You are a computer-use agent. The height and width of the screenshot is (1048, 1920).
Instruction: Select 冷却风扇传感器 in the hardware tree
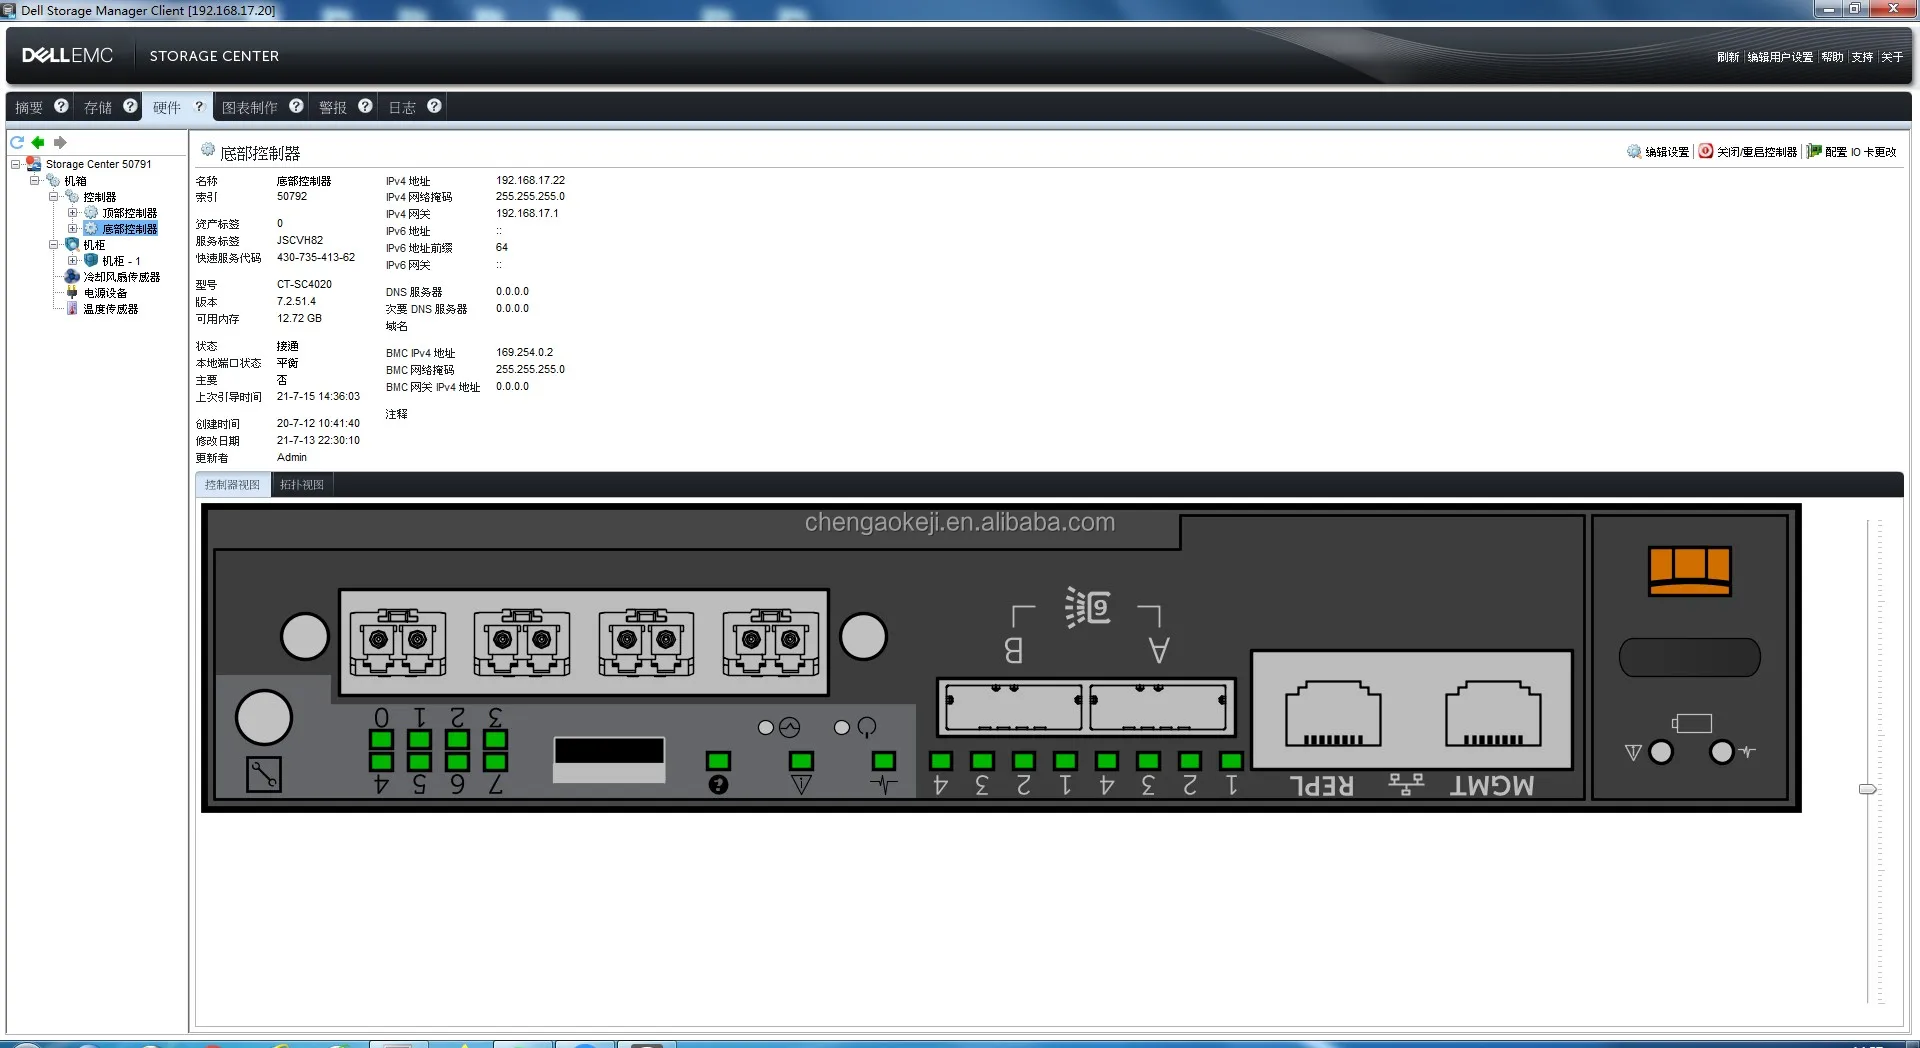(121, 277)
